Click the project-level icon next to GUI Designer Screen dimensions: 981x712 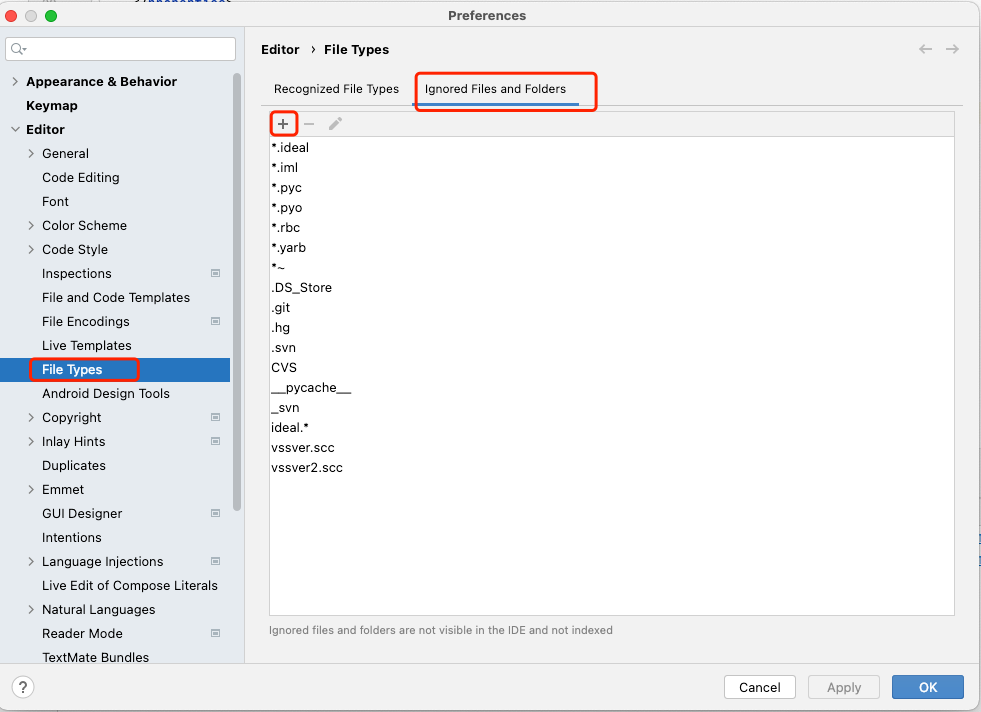(x=215, y=514)
